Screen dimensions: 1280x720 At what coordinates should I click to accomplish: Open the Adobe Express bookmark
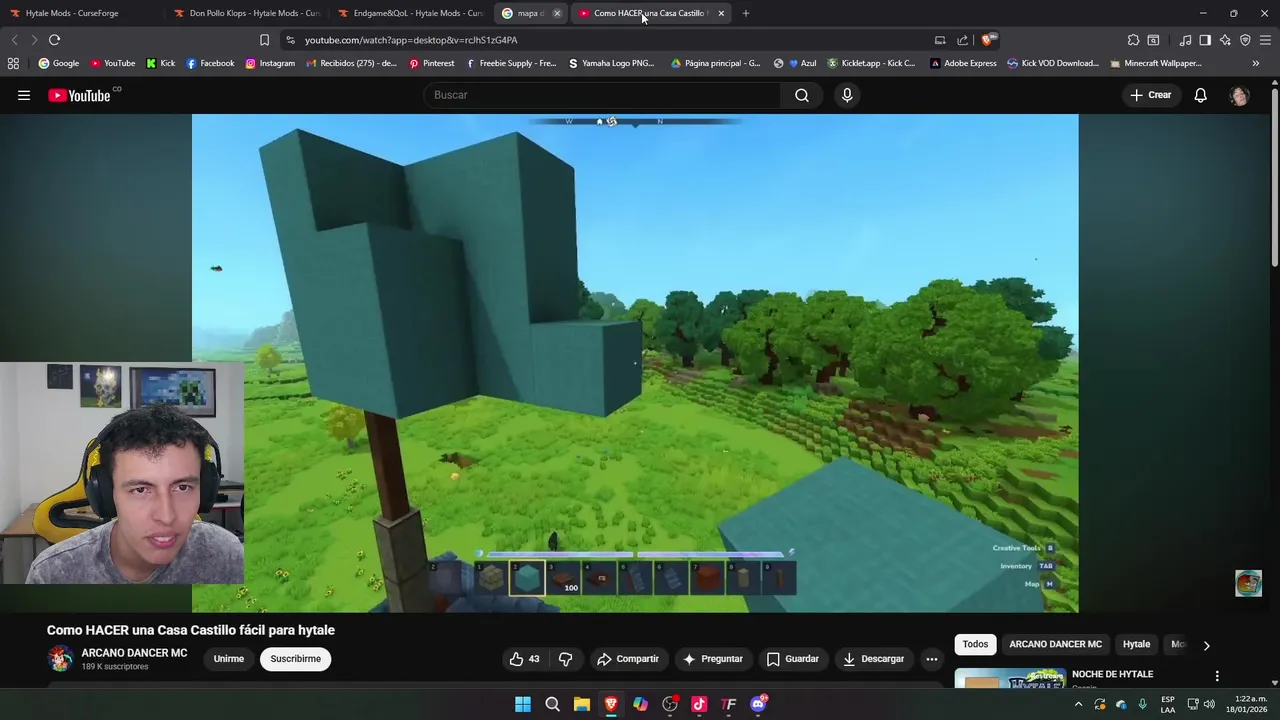(x=963, y=63)
